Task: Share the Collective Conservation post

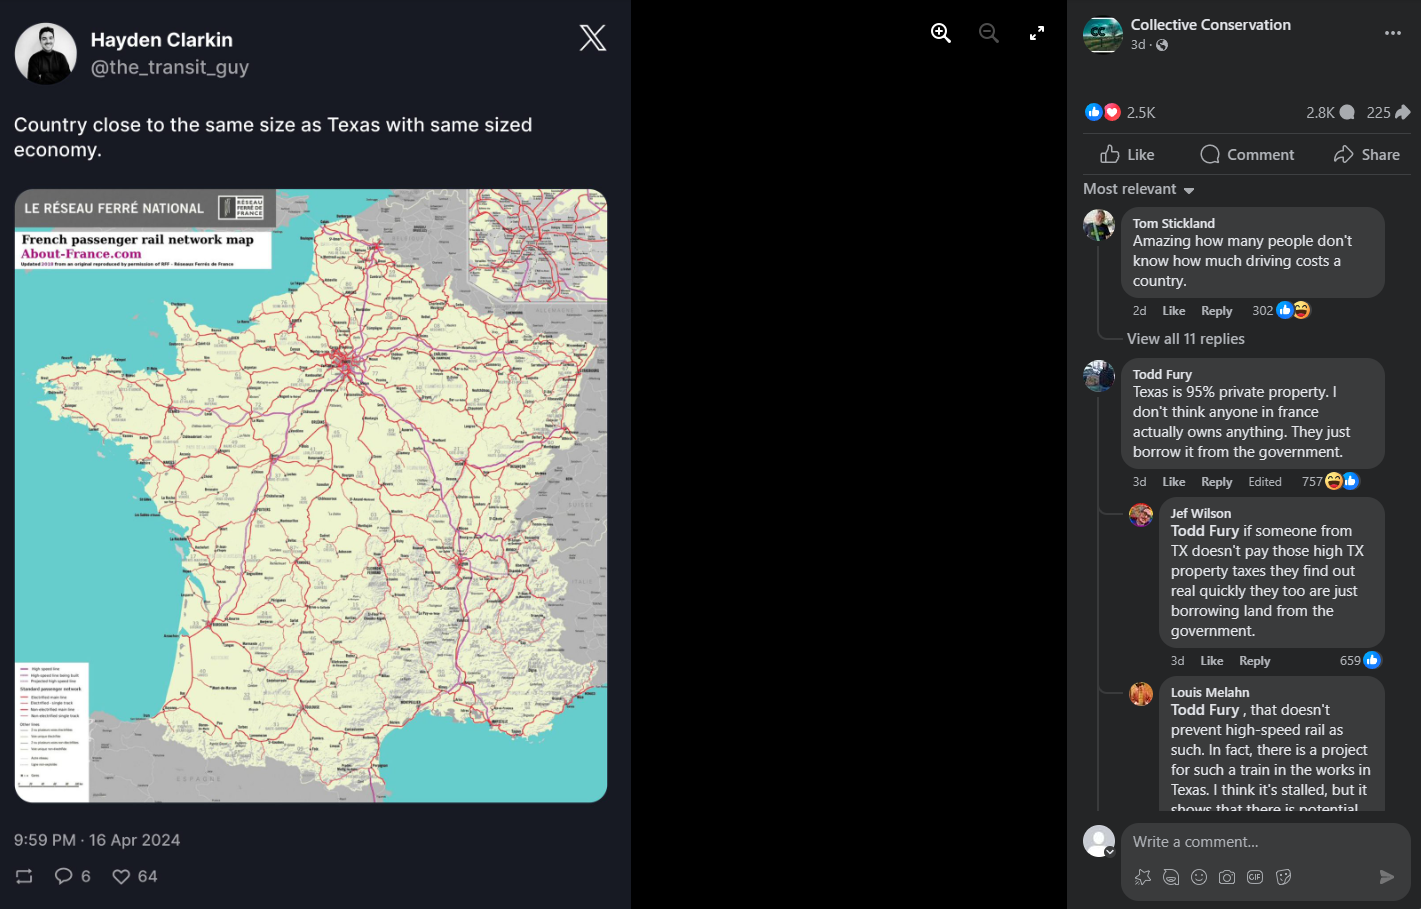Action: point(1366,154)
